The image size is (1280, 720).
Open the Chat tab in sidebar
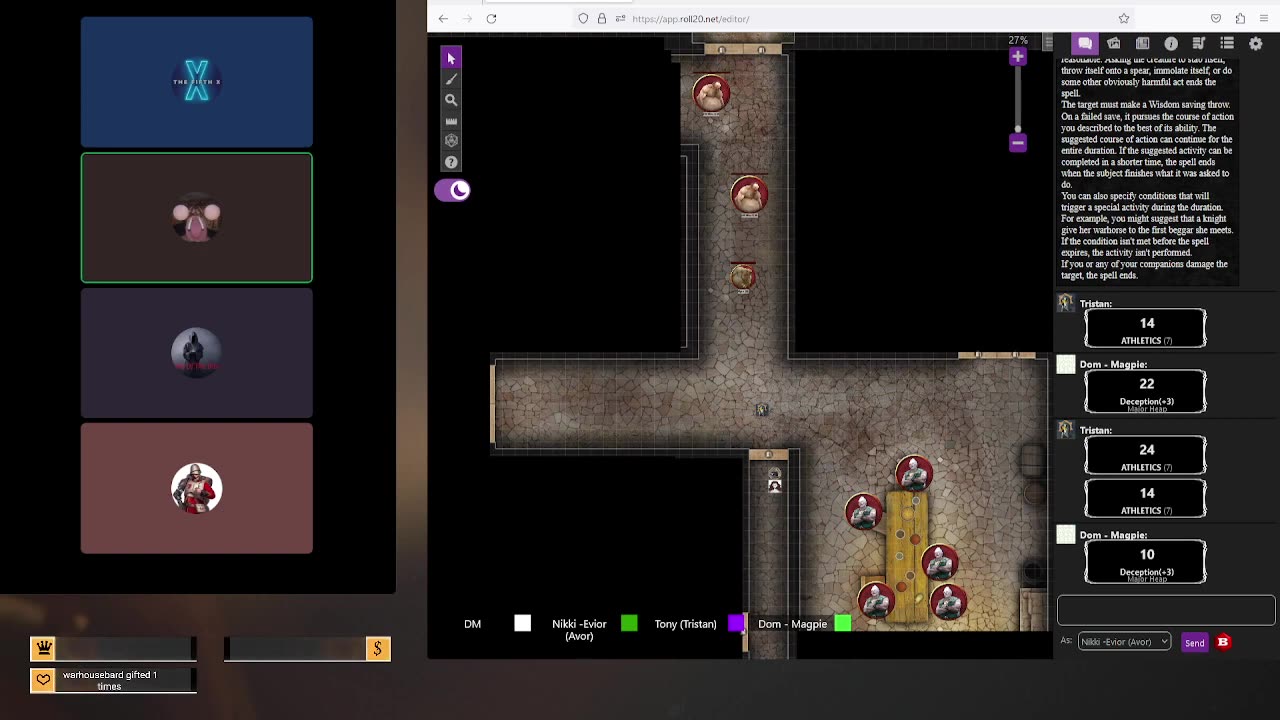(1085, 43)
